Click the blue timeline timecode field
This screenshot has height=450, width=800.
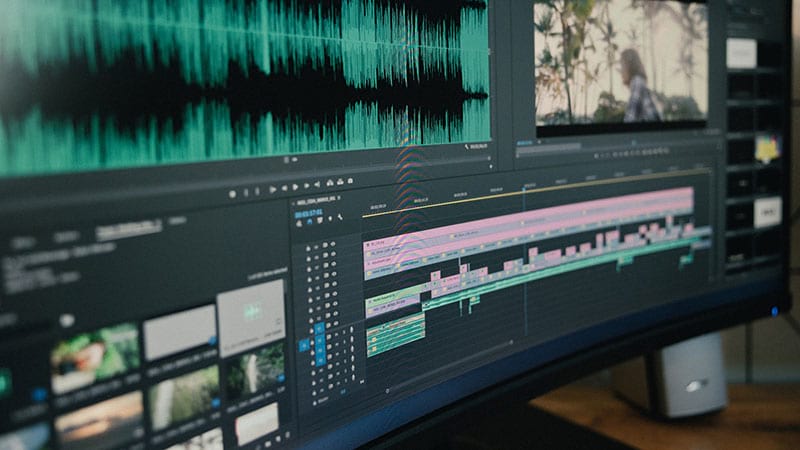click(x=309, y=213)
